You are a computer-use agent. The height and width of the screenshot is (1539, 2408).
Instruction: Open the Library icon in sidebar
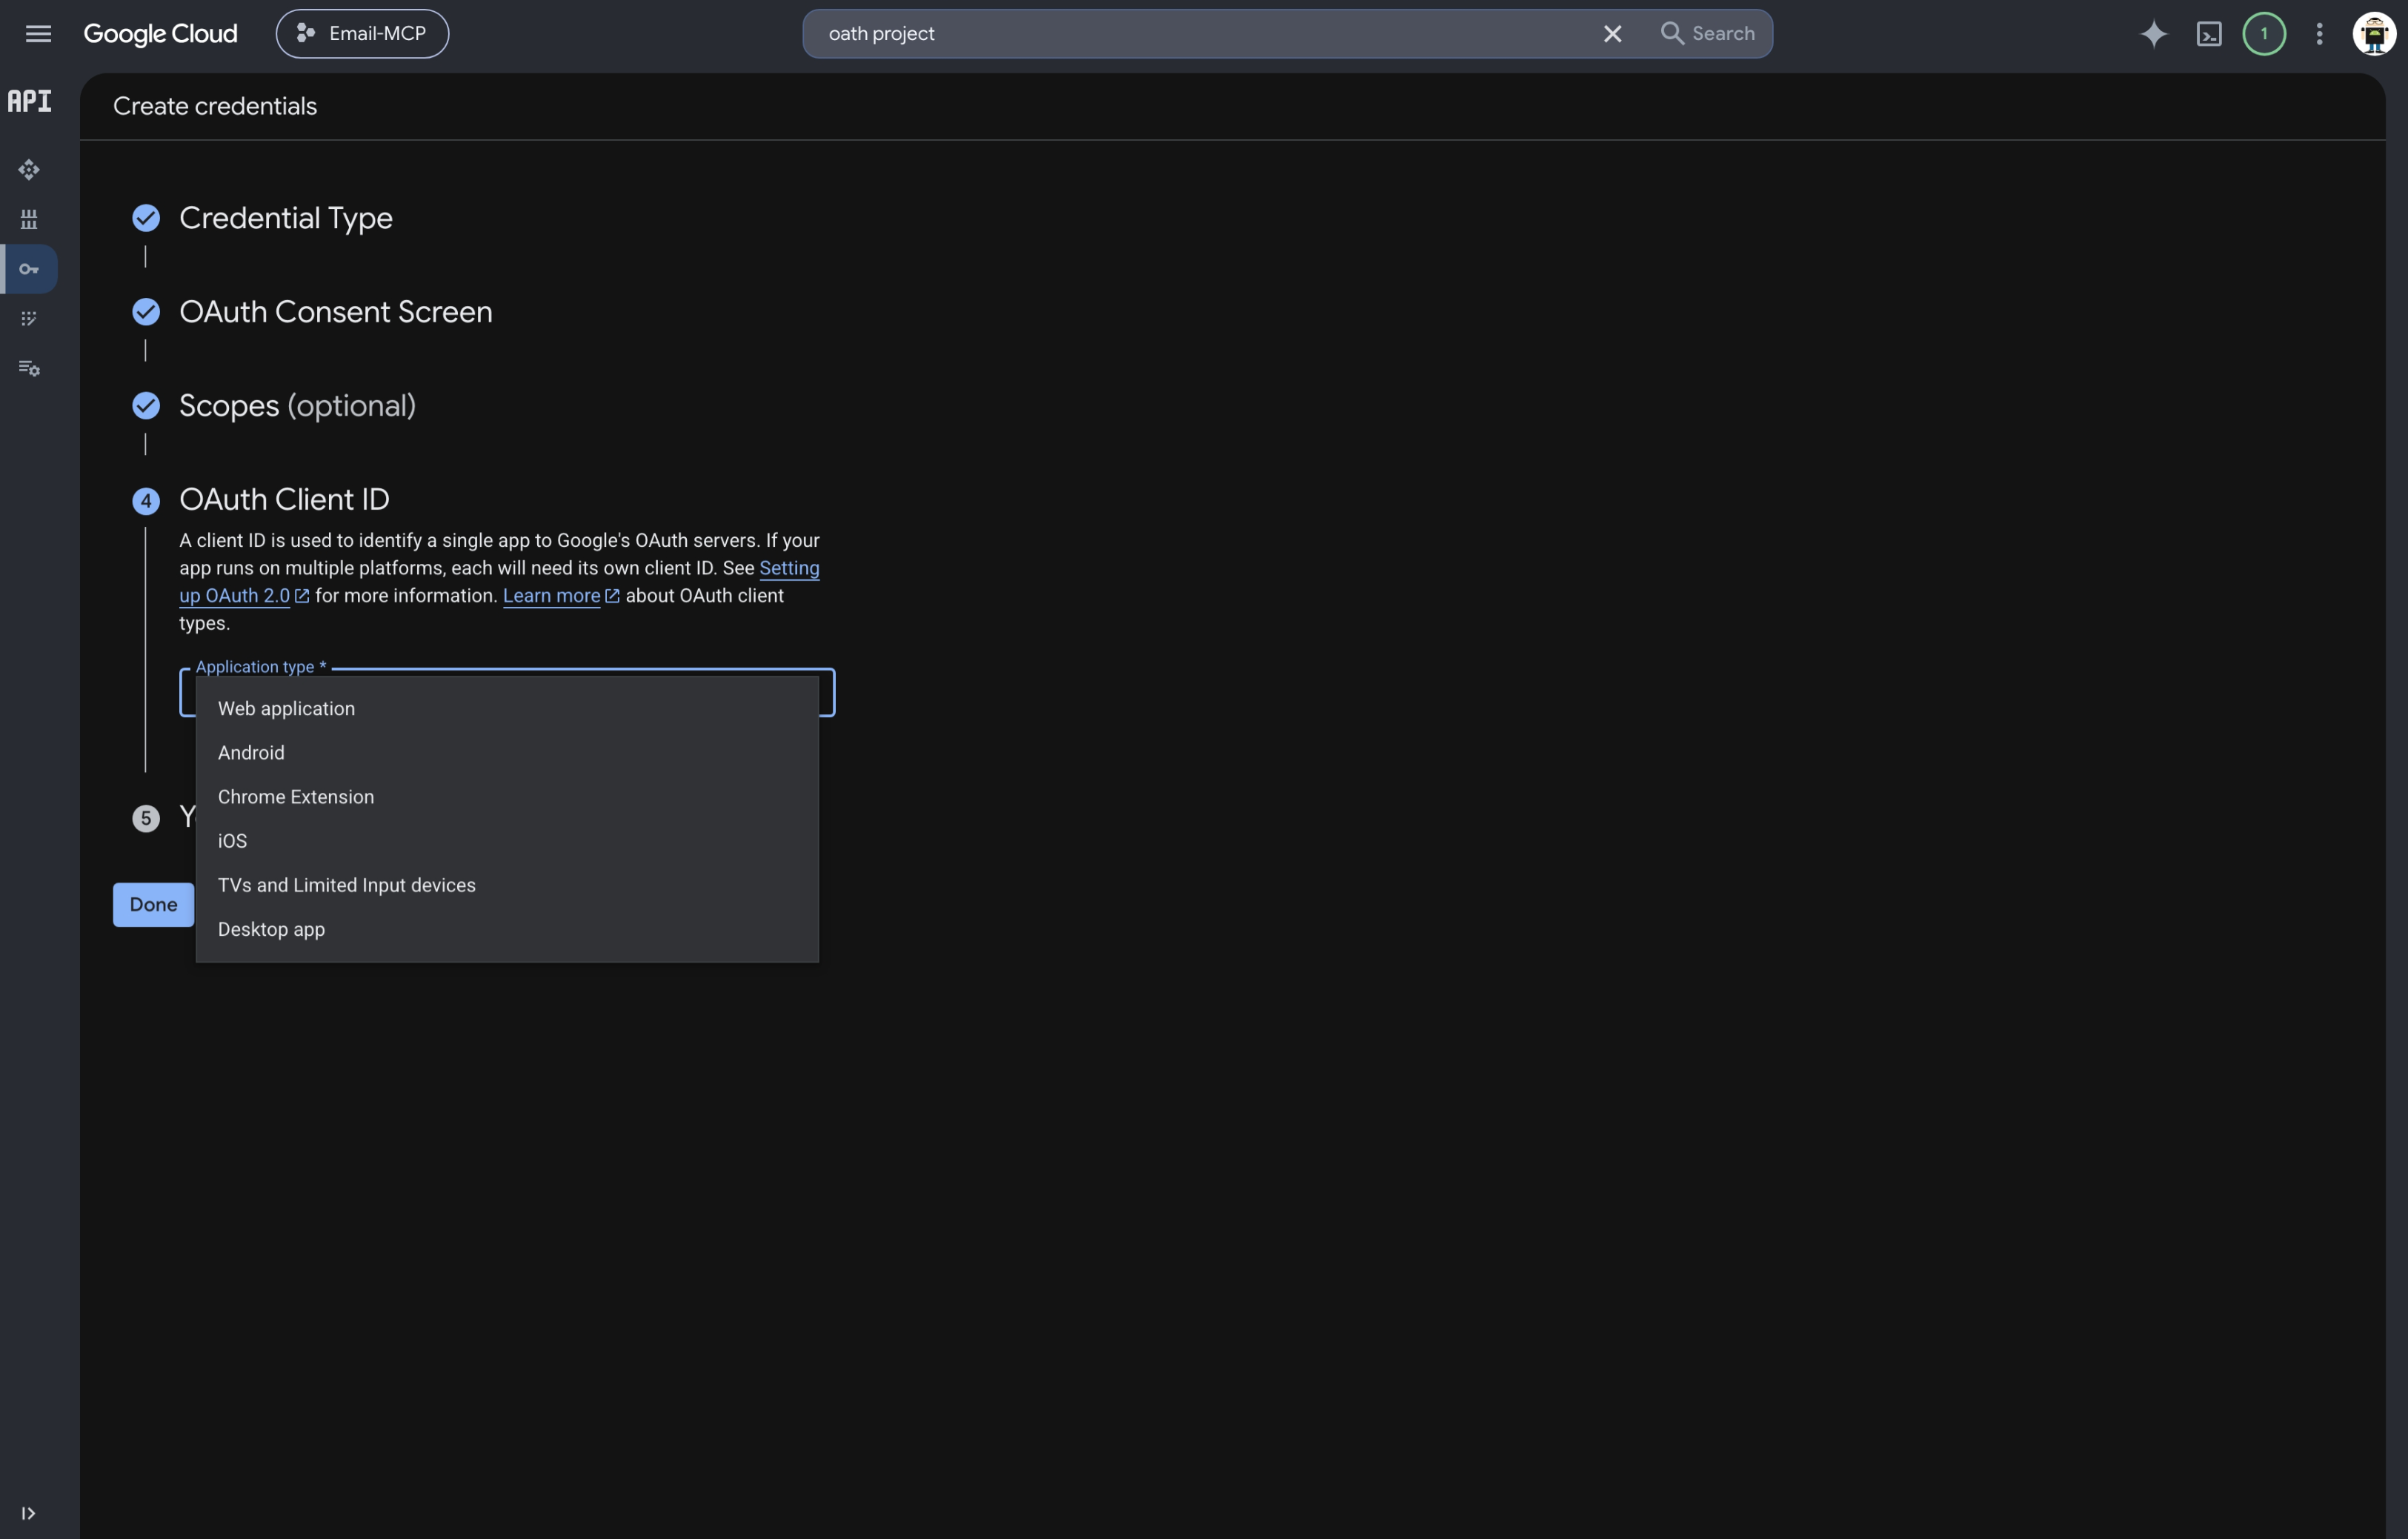point(29,219)
